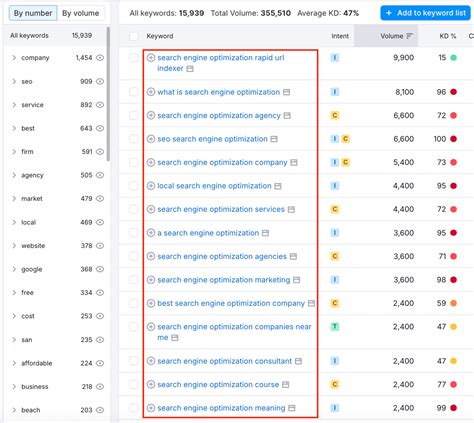474x423 pixels.
Task: Click the 'san' keyword group row
Action: (57, 340)
